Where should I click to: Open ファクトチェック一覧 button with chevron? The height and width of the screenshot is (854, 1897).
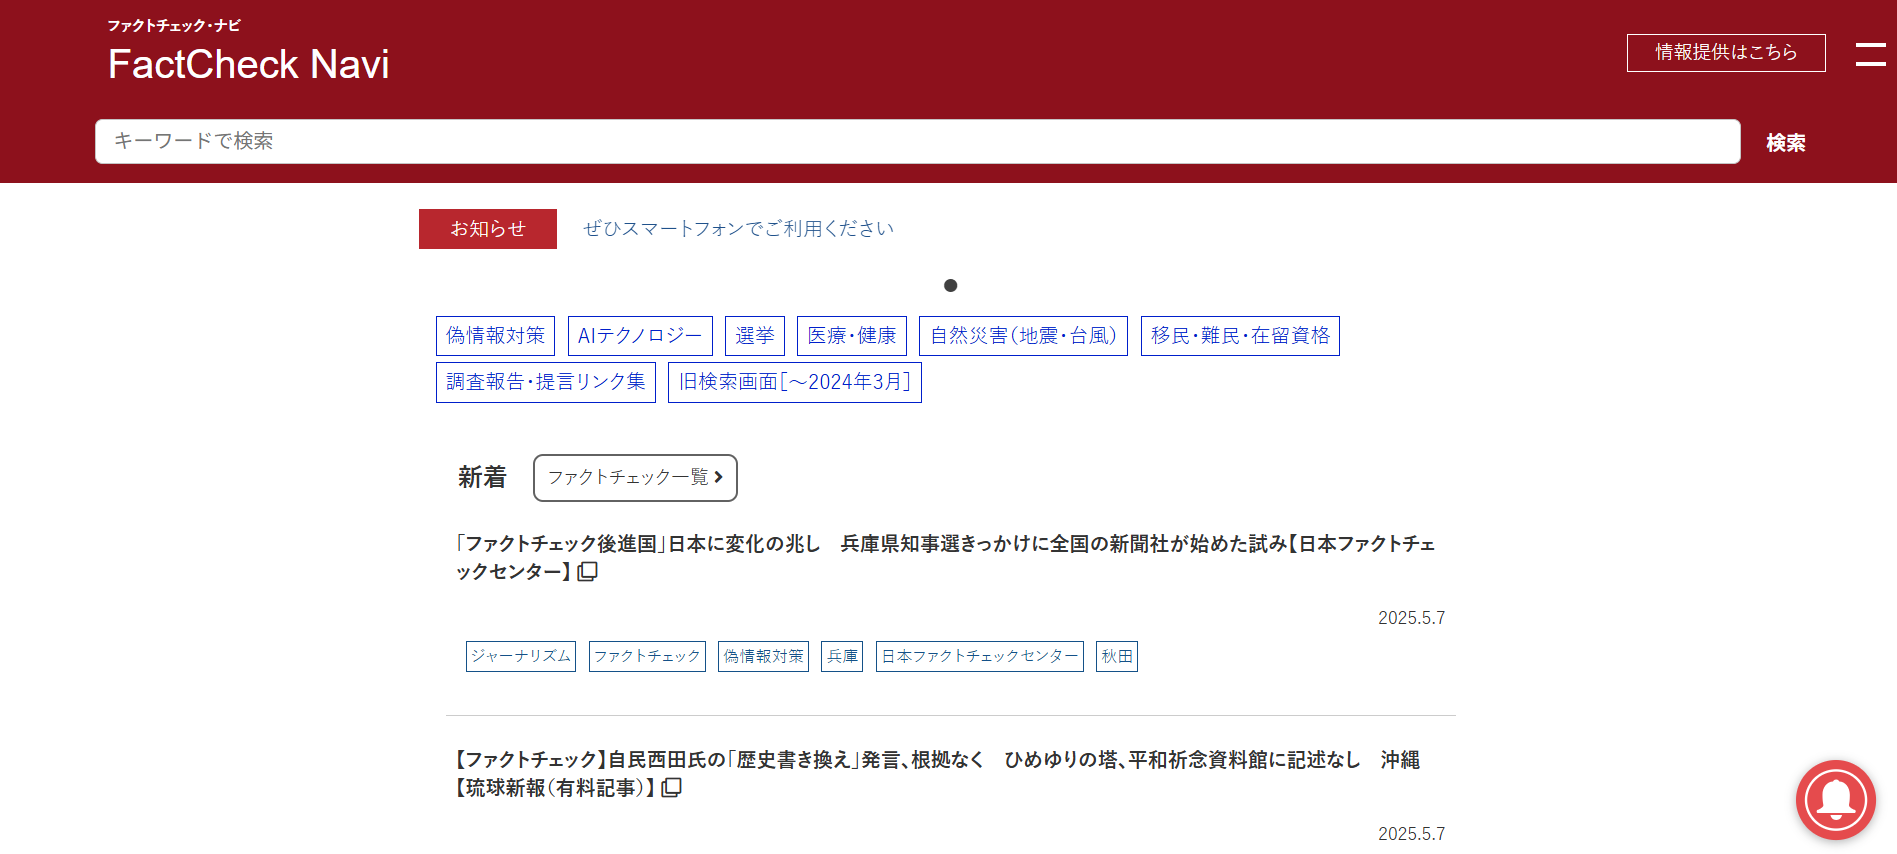pyautogui.click(x=635, y=478)
